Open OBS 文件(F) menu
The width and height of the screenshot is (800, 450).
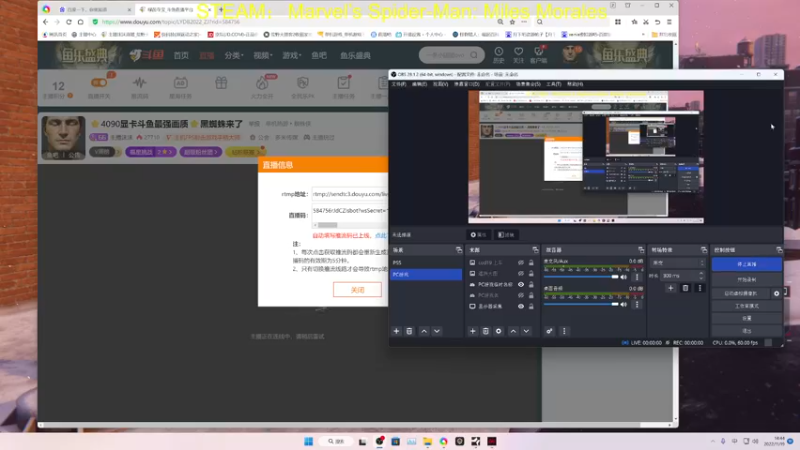point(399,84)
